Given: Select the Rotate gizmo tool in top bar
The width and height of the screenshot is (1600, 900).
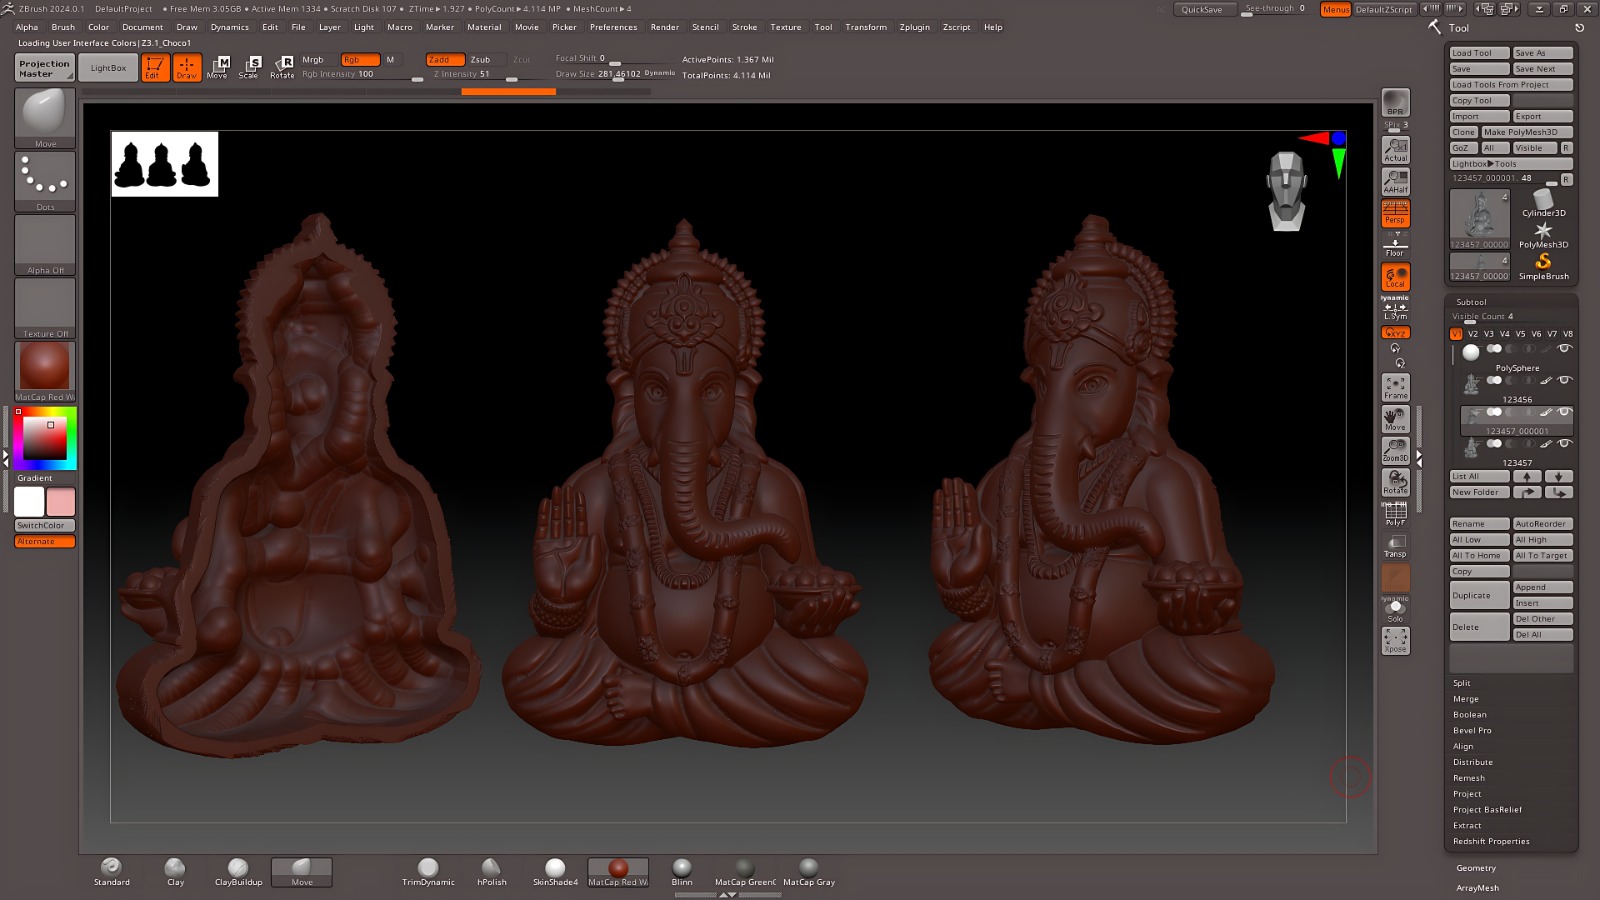Looking at the screenshot, I should click(282, 67).
